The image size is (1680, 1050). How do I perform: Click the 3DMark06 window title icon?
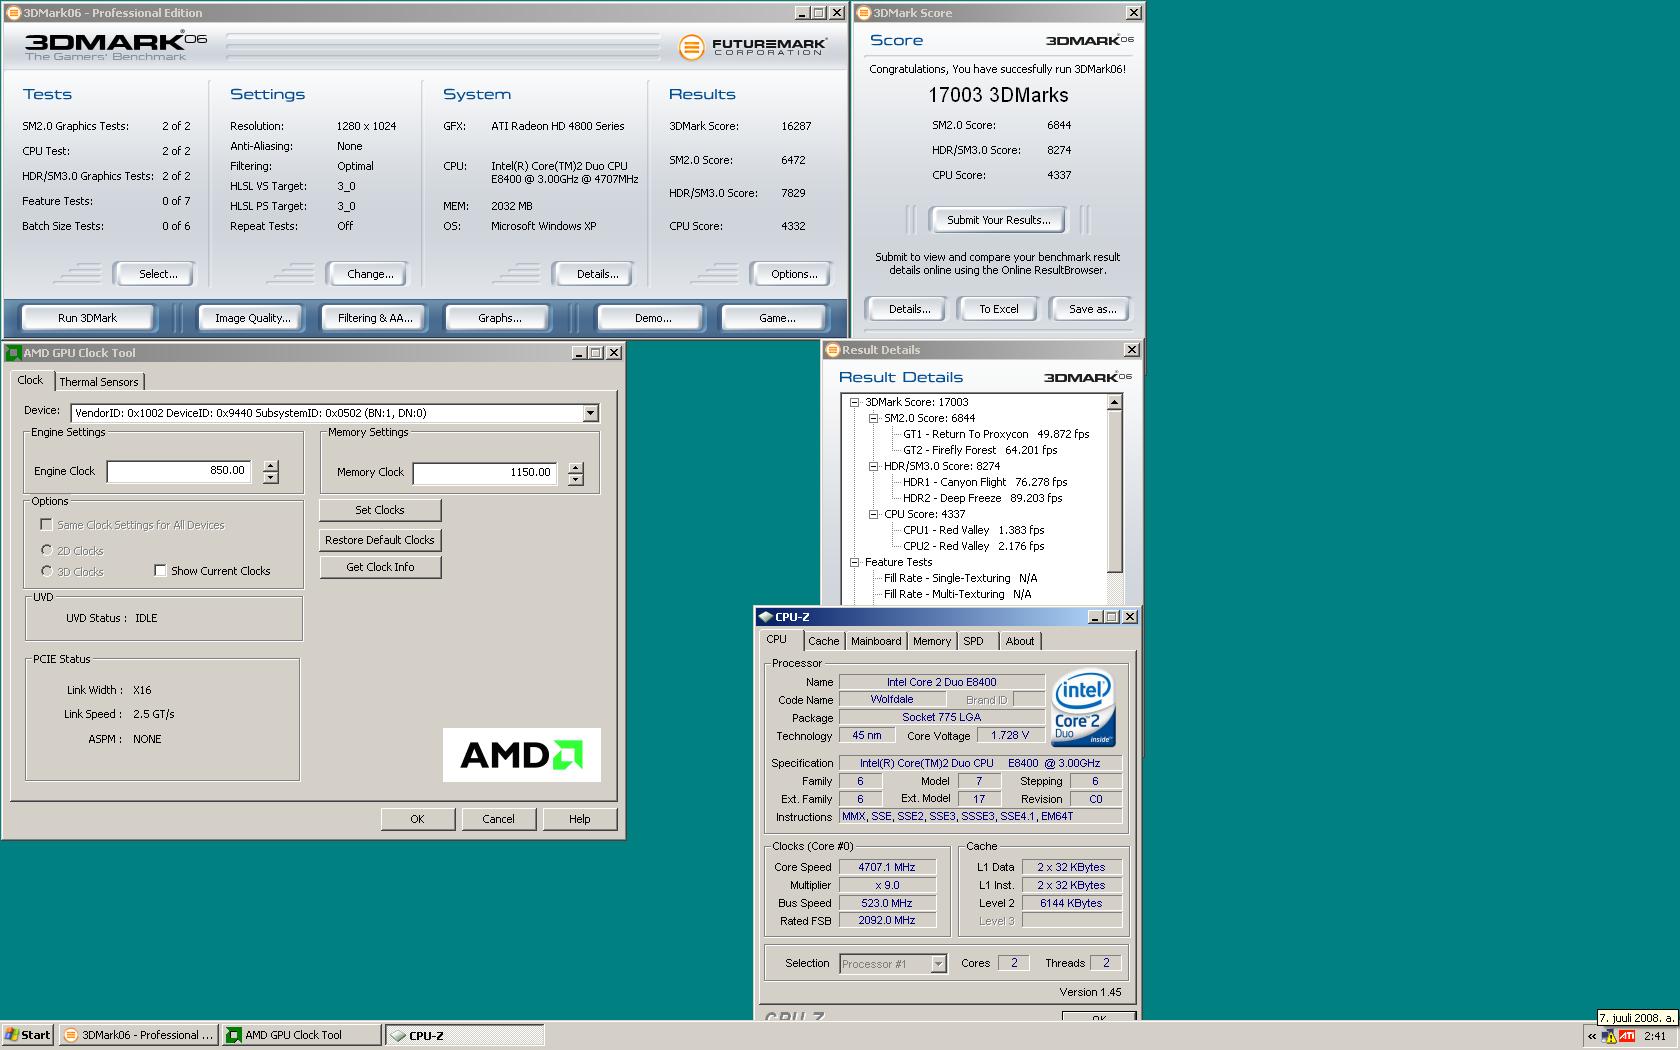(13, 13)
